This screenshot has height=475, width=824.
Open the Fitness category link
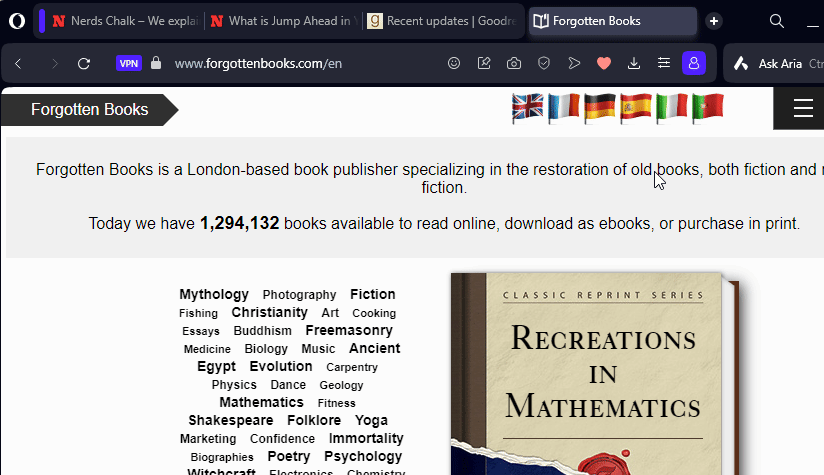pos(337,403)
